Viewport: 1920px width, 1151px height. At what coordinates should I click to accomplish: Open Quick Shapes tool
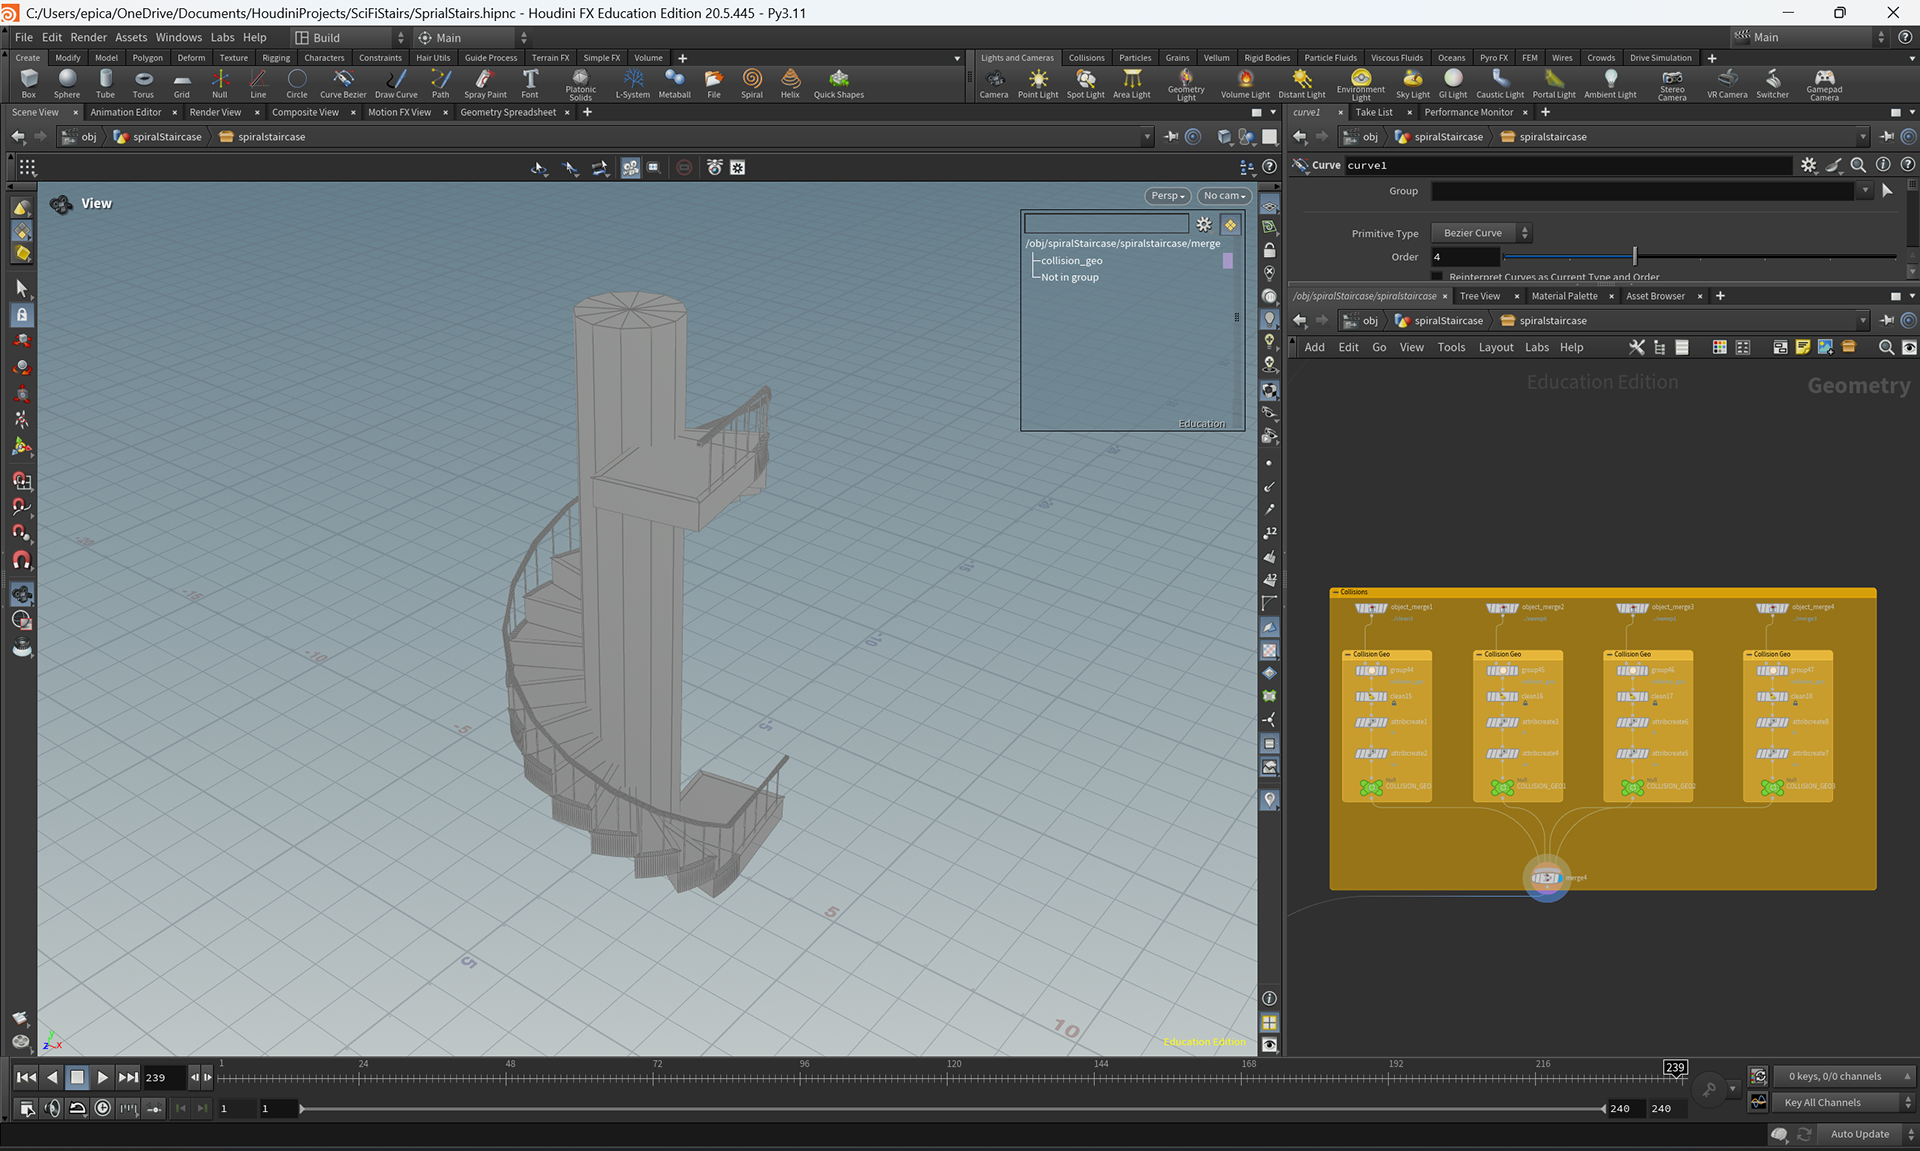tap(839, 83)
